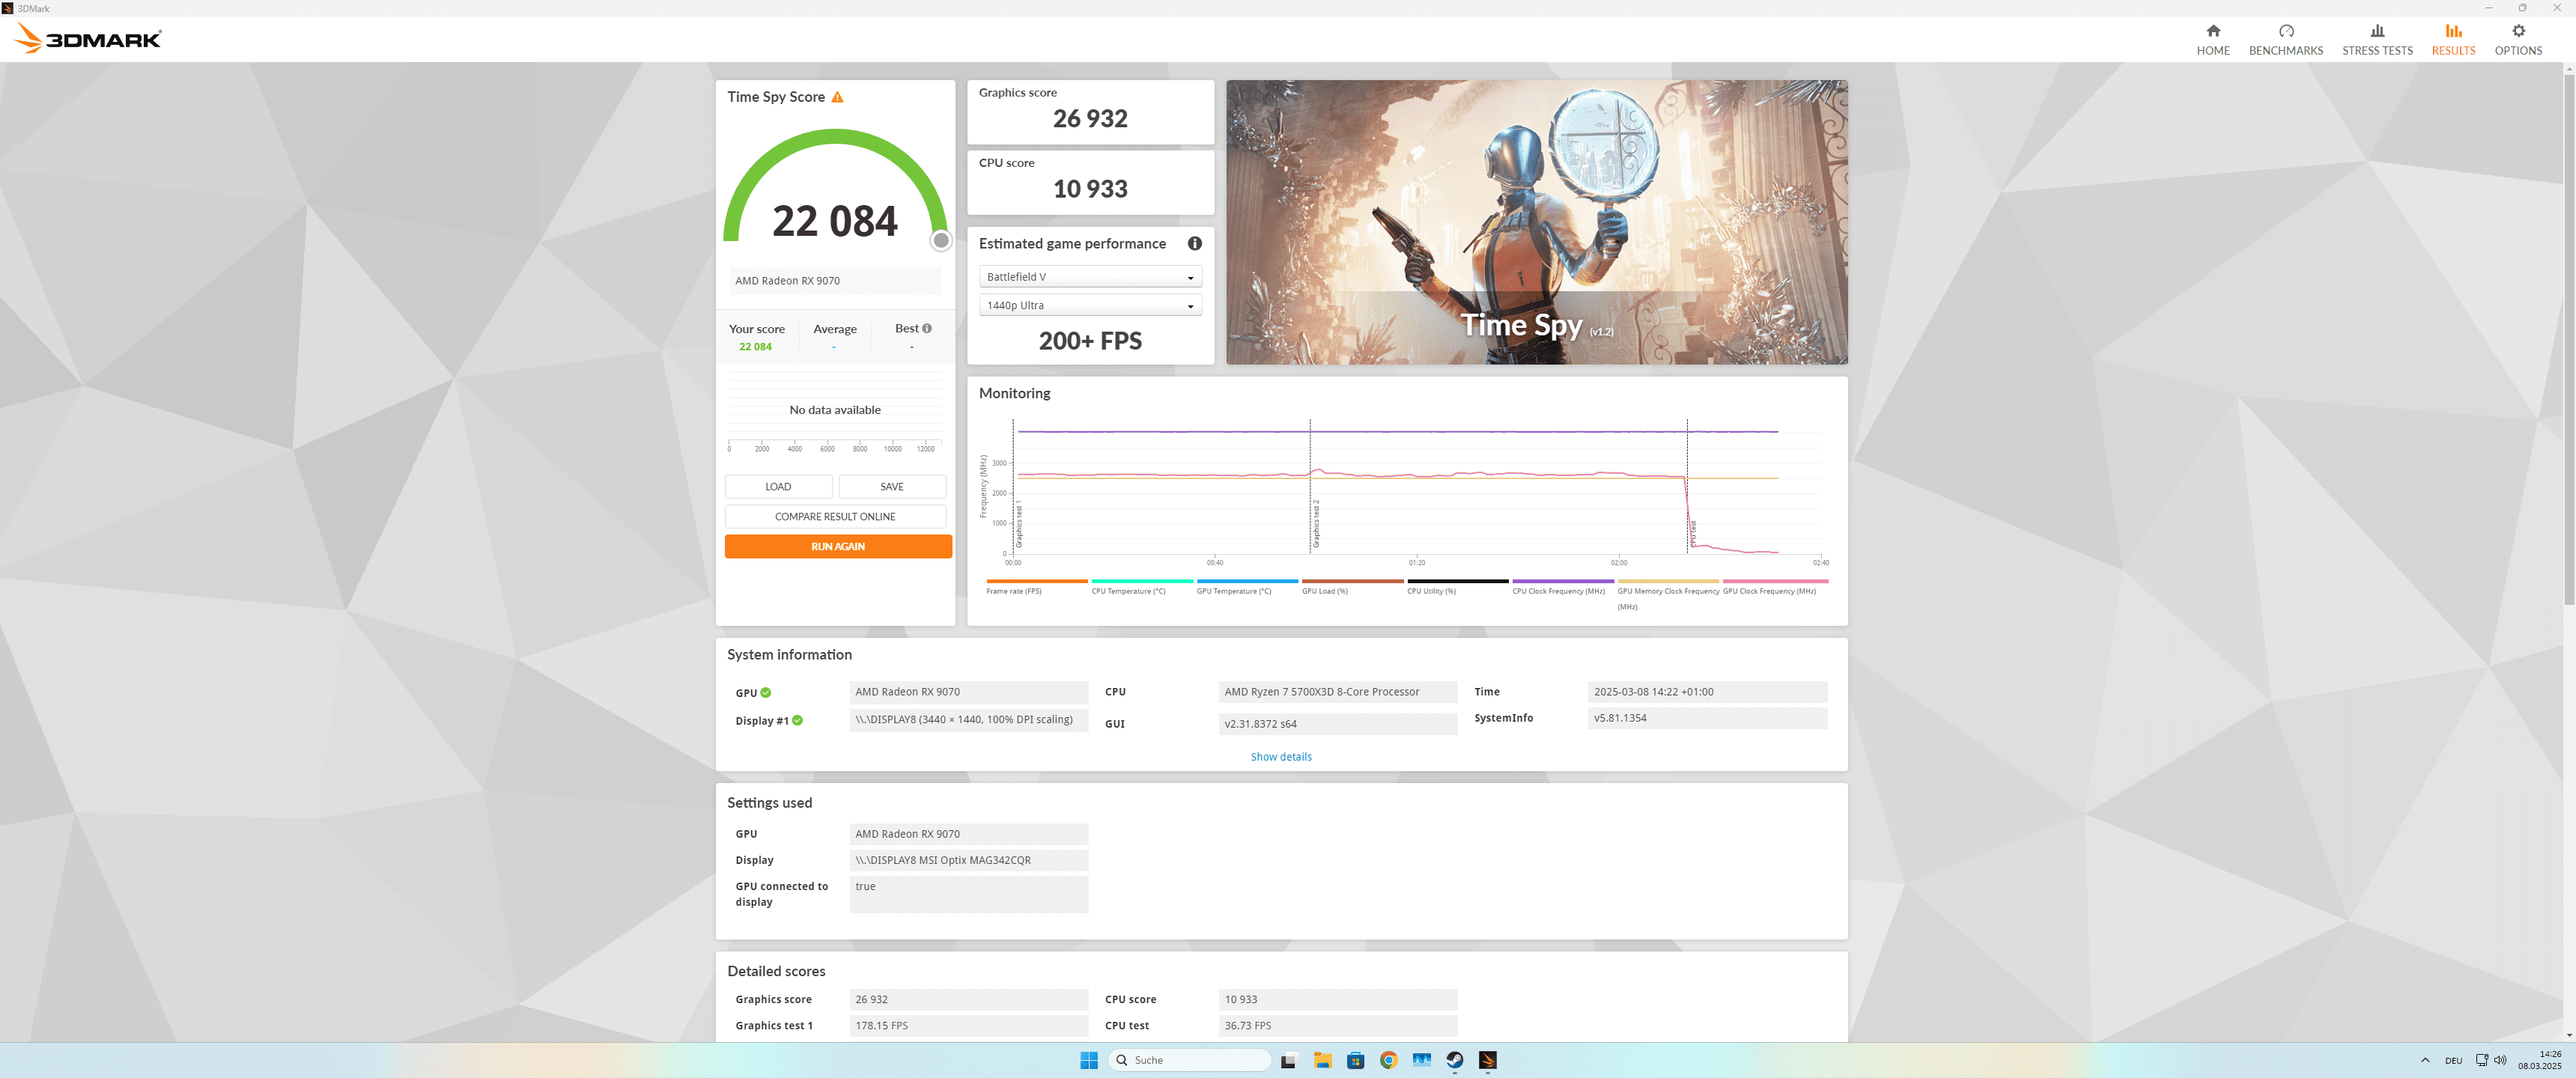Screen dimensions: 2576x1078
Task: Open the 1440p Ultra resolution dropdown
Action: (x=1090, y=306)
